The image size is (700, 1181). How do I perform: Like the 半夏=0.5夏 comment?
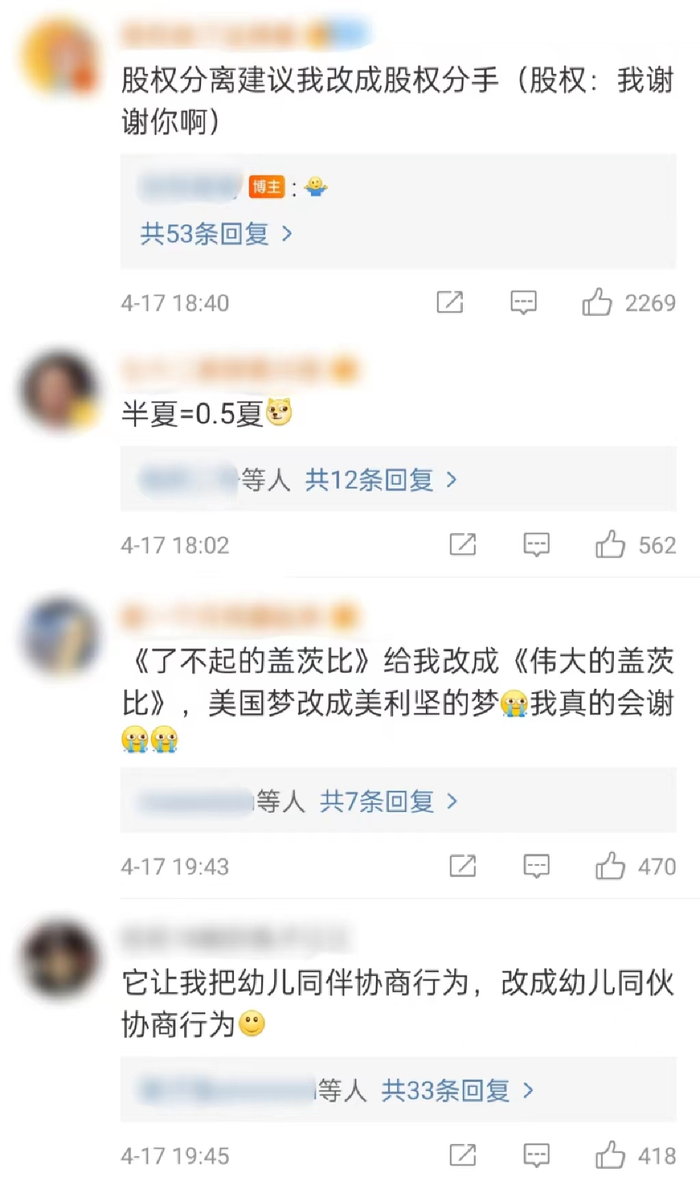click(610, 545)
